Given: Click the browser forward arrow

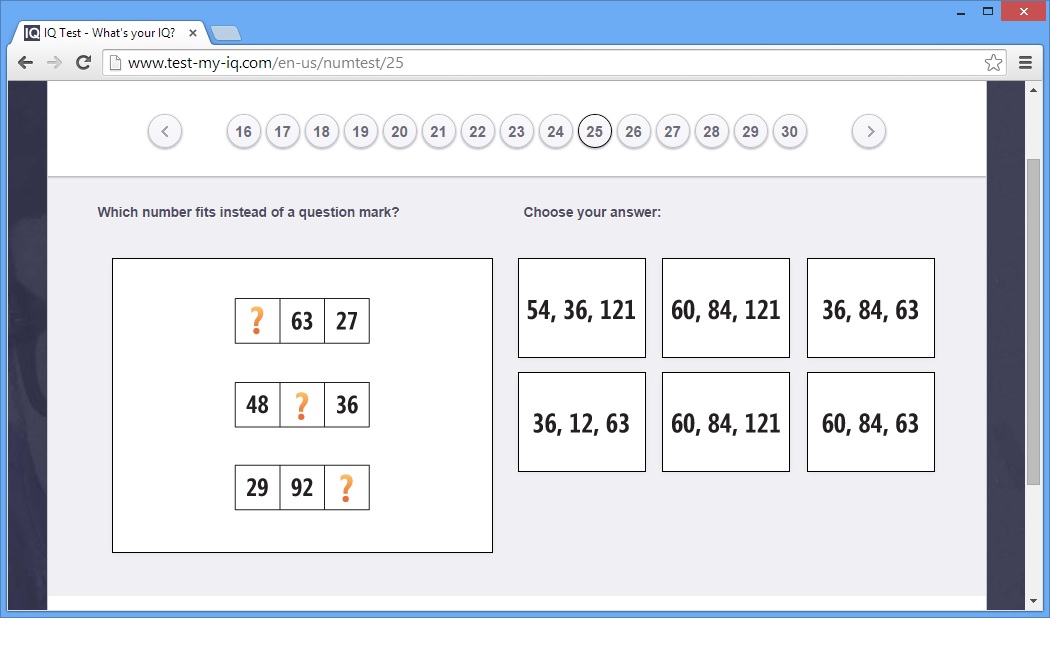Looking at the screenshot, I should (54, 63).
